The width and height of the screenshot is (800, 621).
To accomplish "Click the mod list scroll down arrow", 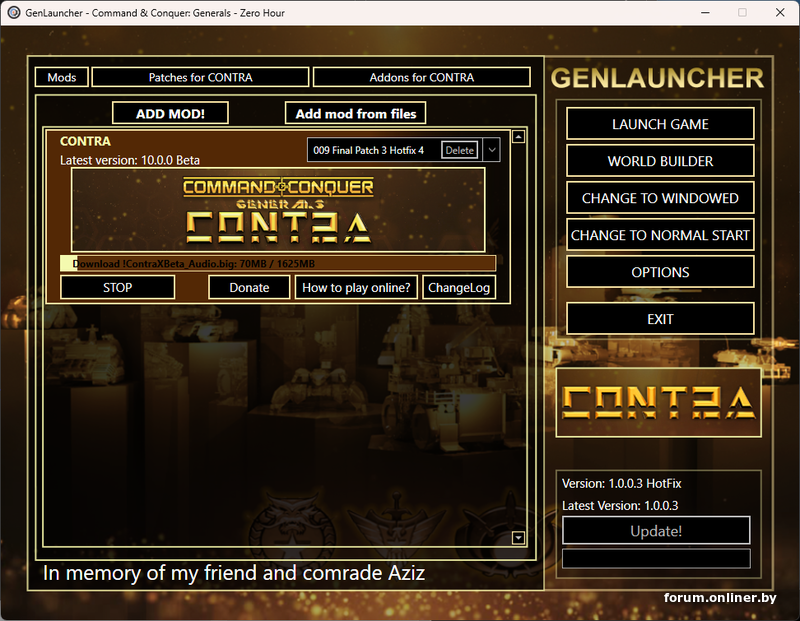I will 518,537.
